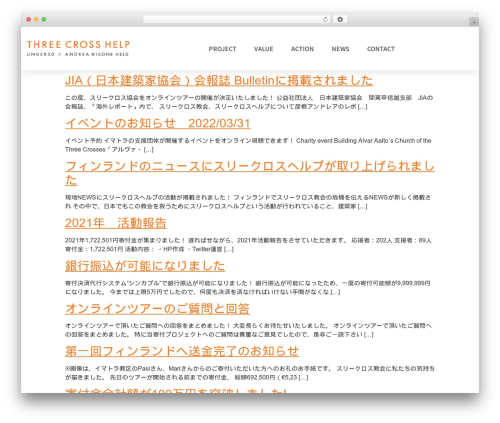
Task: Open the ACTION menu item
Action: click(302, 49)
